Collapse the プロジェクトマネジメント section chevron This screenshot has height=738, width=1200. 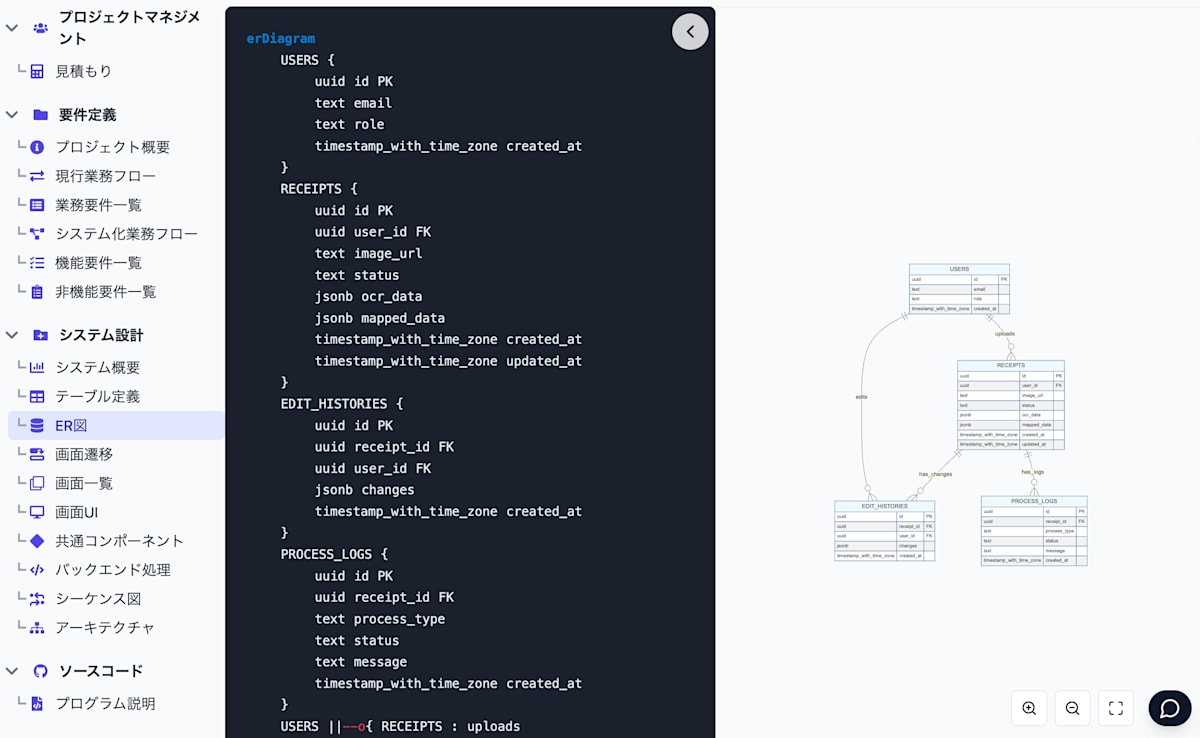point(12,28)
